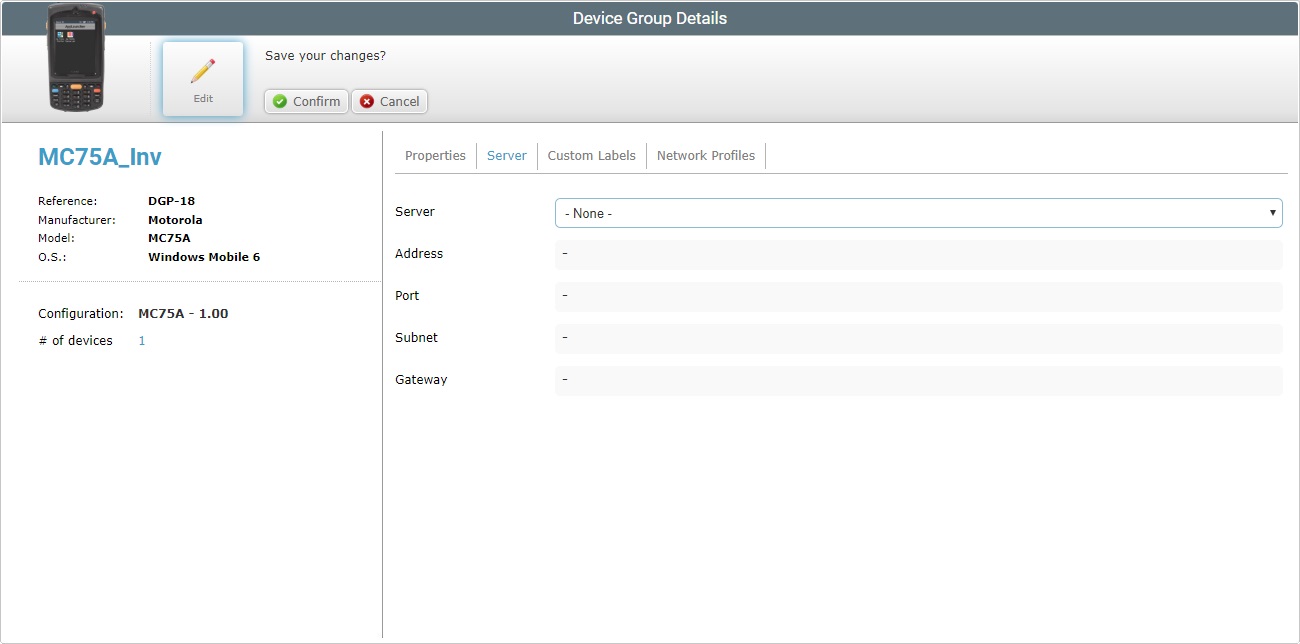This screenshot has height=644, width=1300.
Task: Click the MC75A_Inv group title
Action: [100, 156]
